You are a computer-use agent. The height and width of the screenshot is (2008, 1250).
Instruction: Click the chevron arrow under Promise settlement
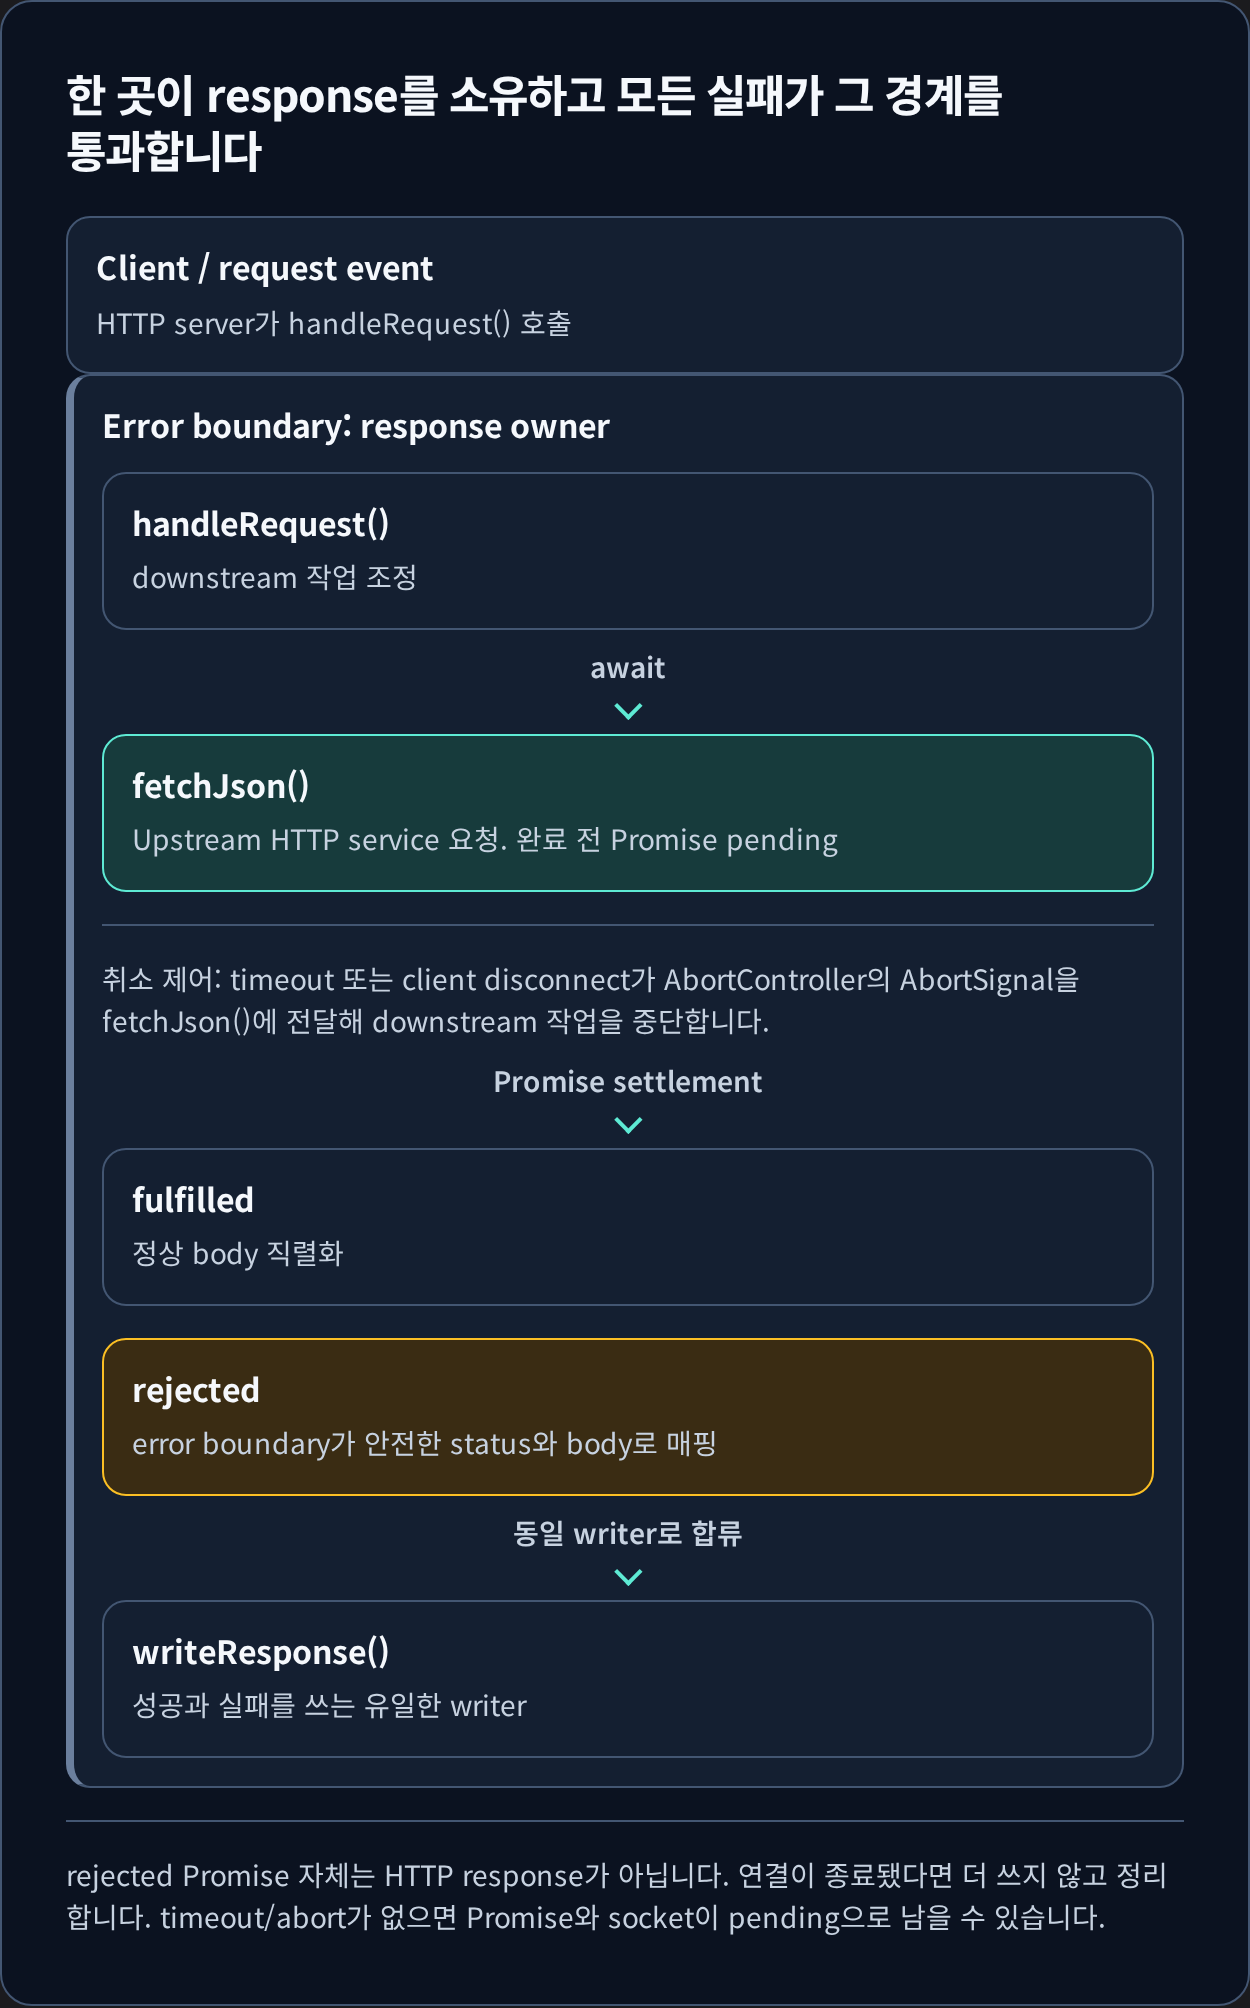[627, 1125]
